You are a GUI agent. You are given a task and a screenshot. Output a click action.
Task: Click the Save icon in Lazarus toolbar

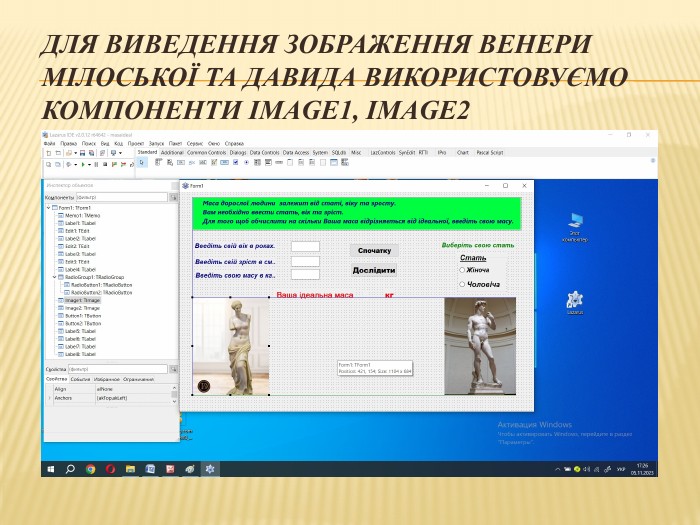coord(82,153)
